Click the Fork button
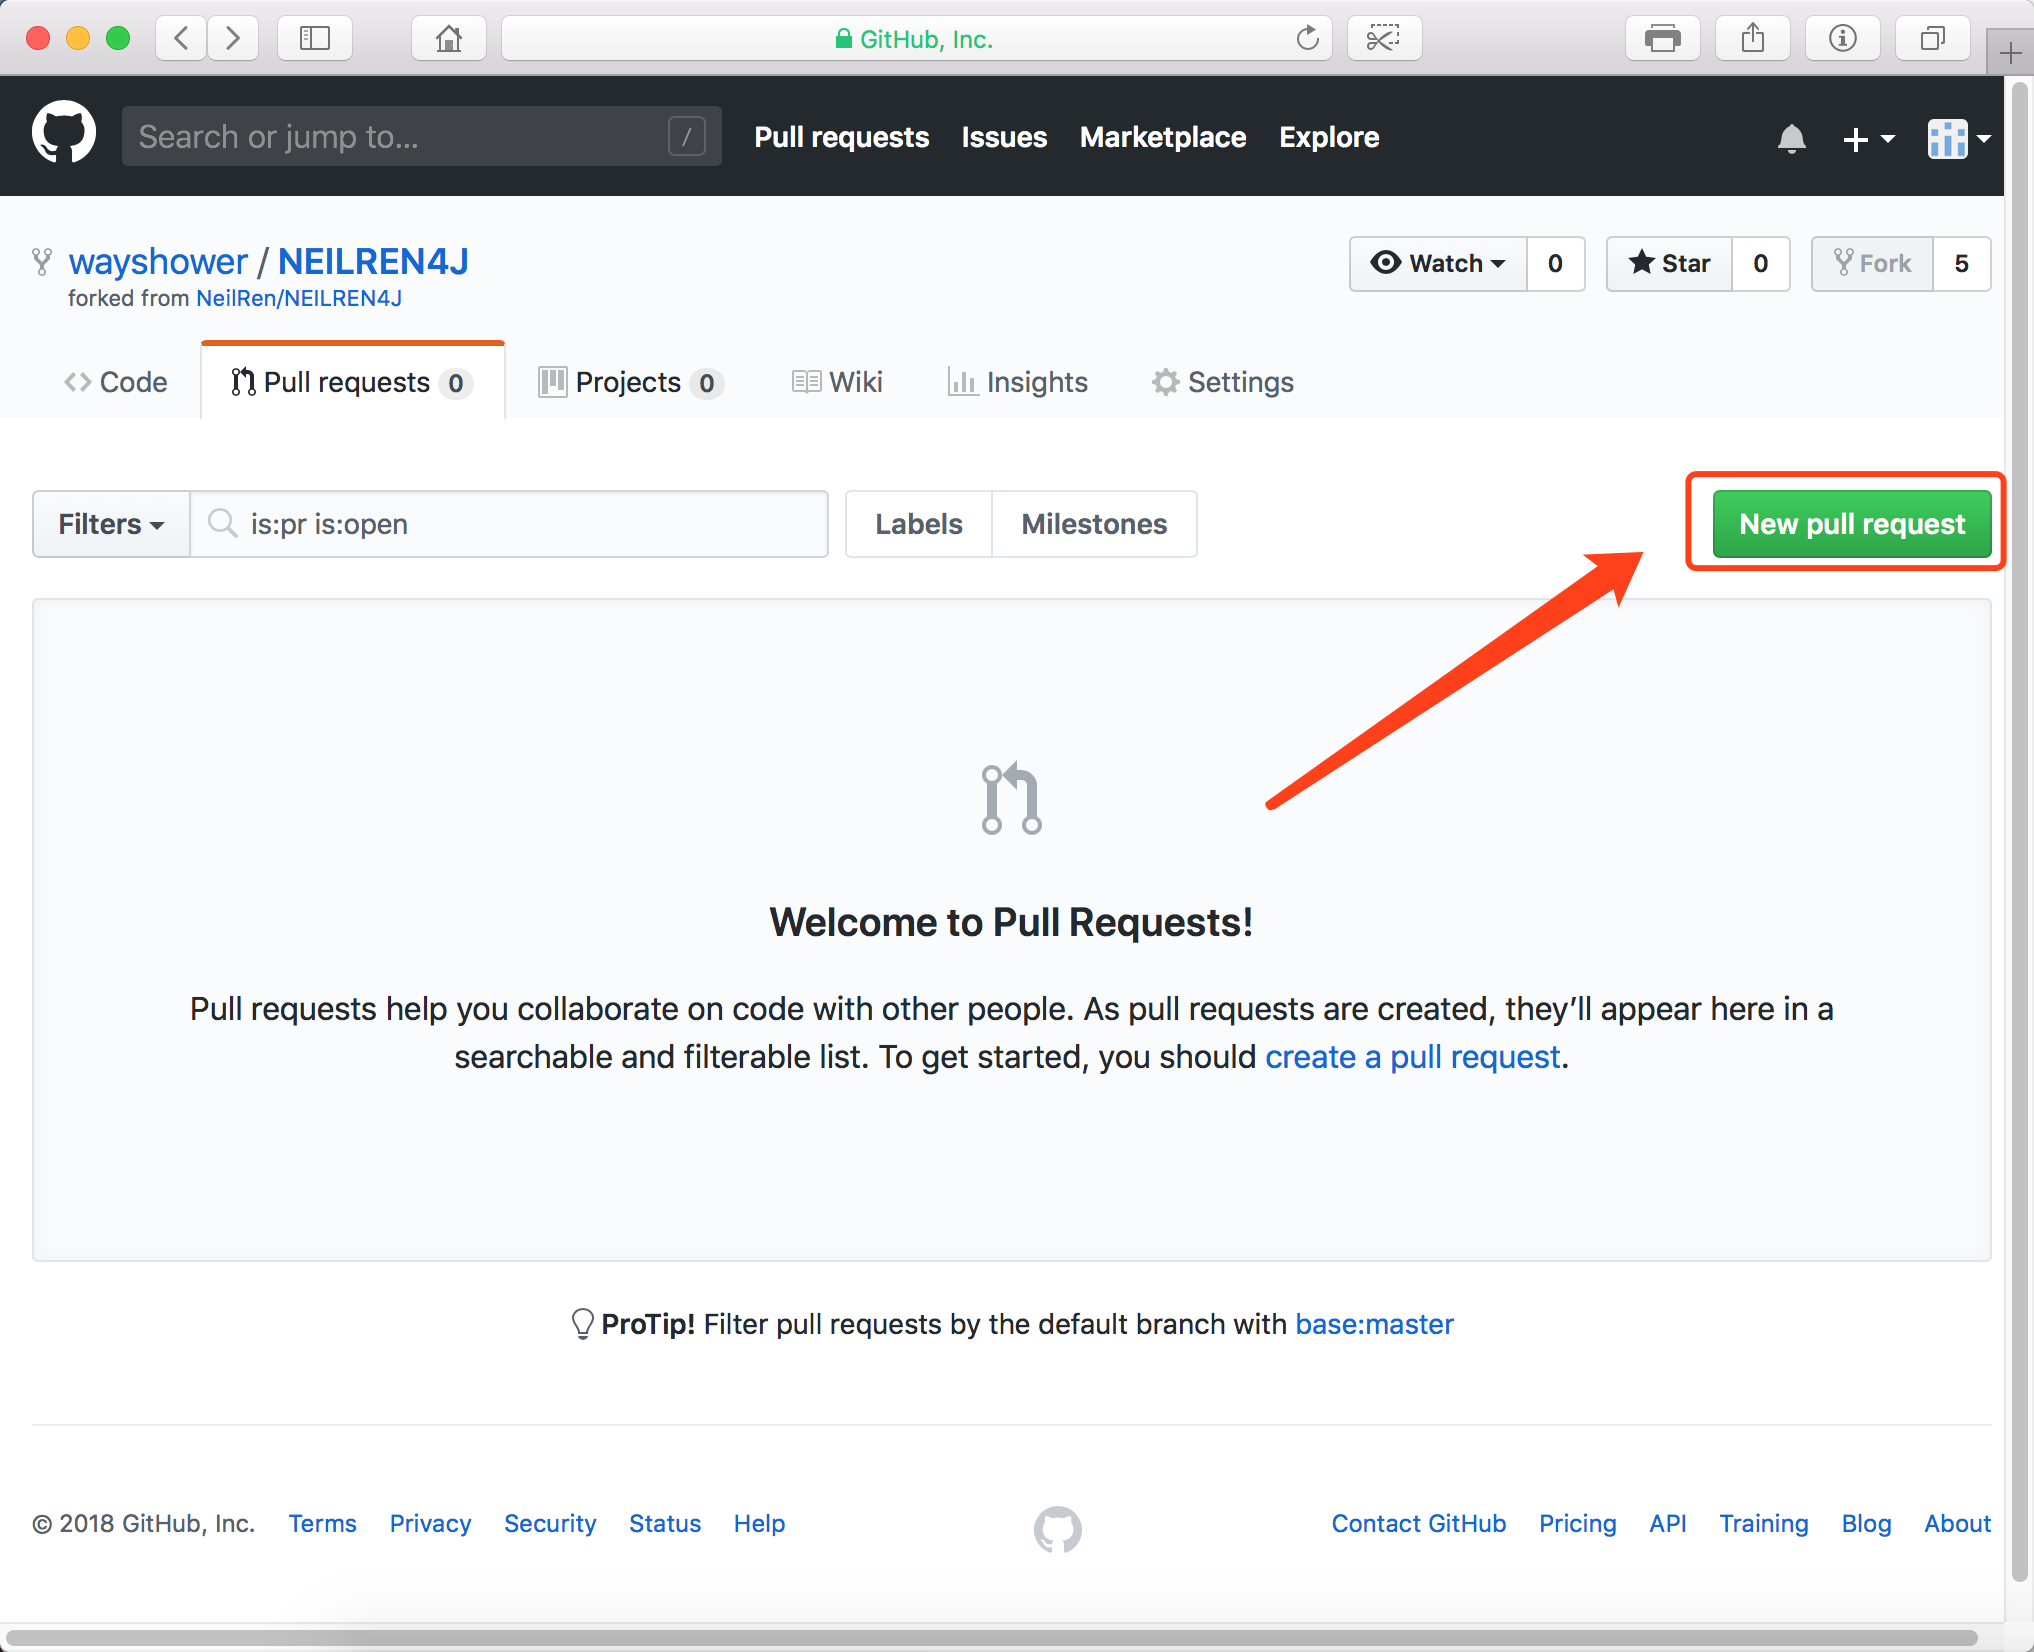The image size is (2034, 1652). (1872, 263)
